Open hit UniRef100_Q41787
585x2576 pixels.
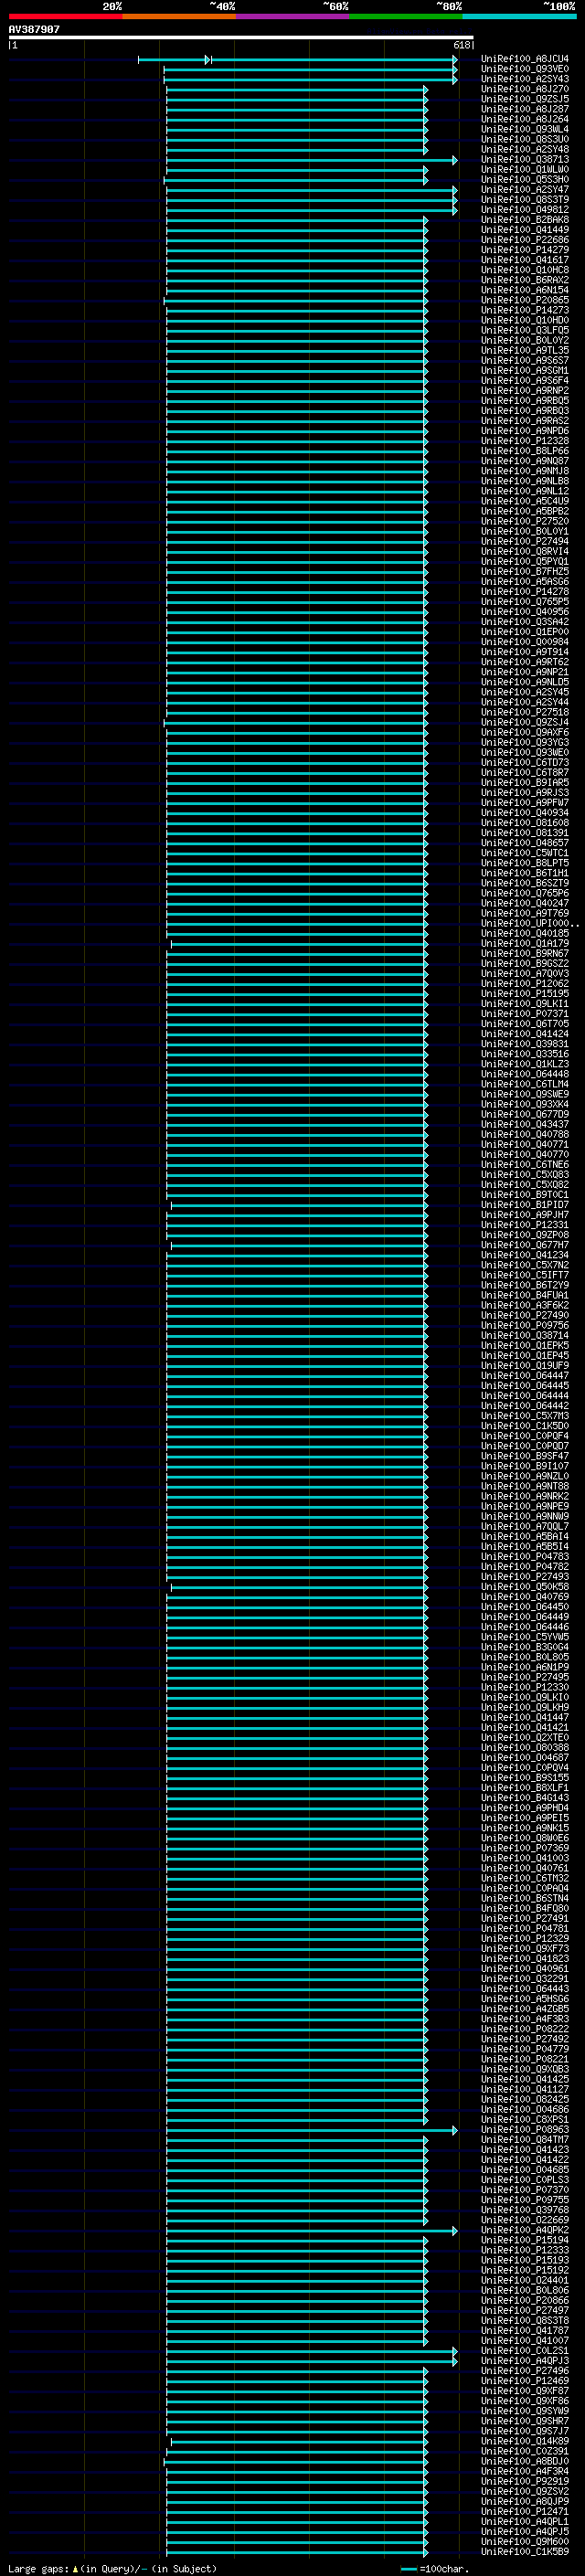click(x=525, y=2330)
